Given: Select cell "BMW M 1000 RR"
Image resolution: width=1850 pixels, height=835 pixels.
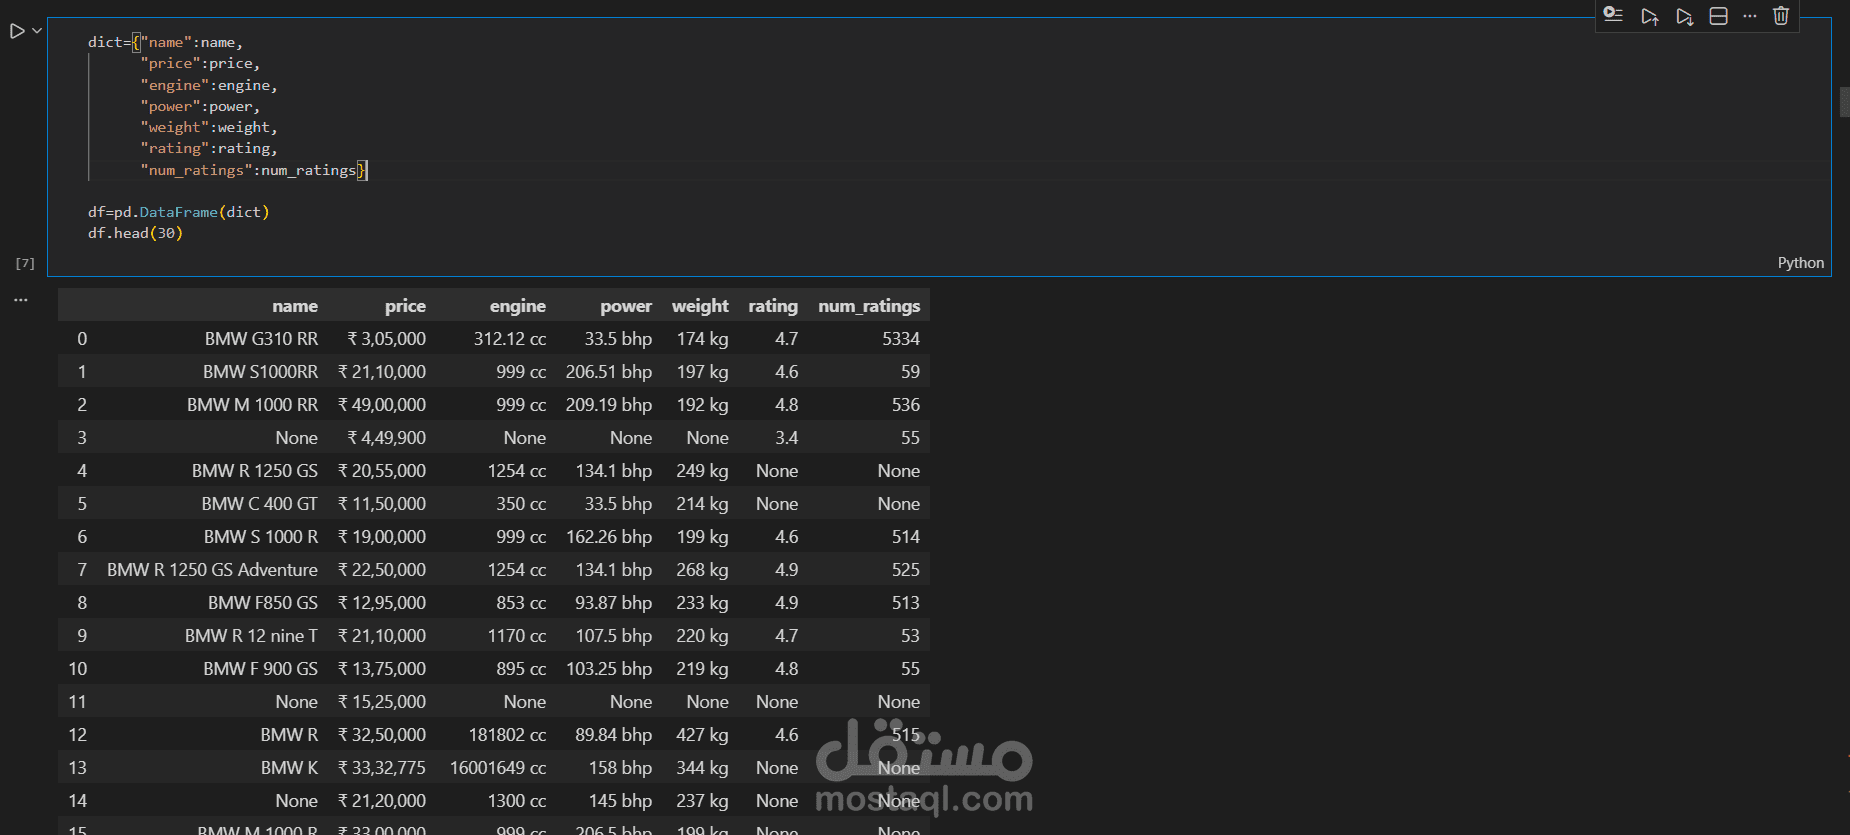Looking at the screenshot, I should [x=252, y=405].
